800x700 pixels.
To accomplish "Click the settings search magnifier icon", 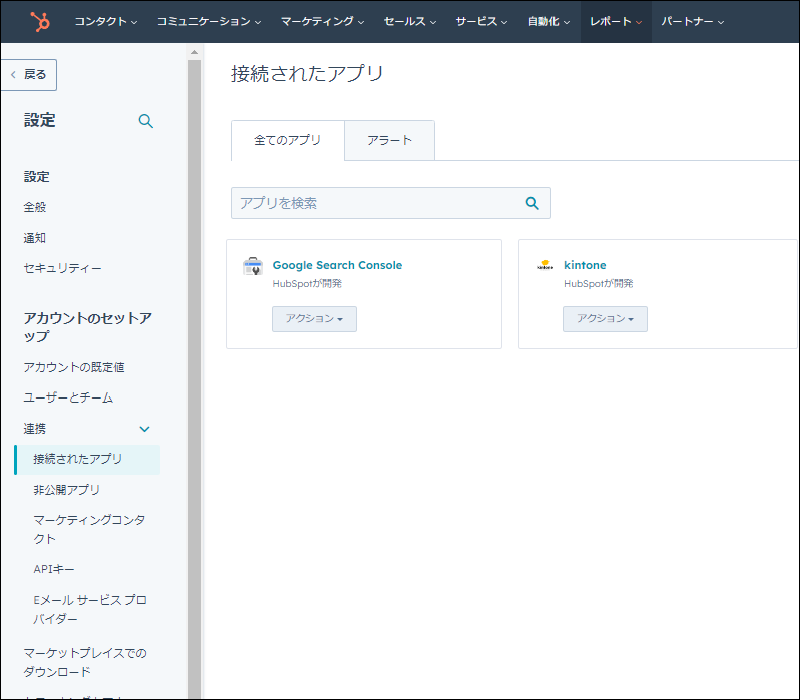I will (x=145, y=121).
